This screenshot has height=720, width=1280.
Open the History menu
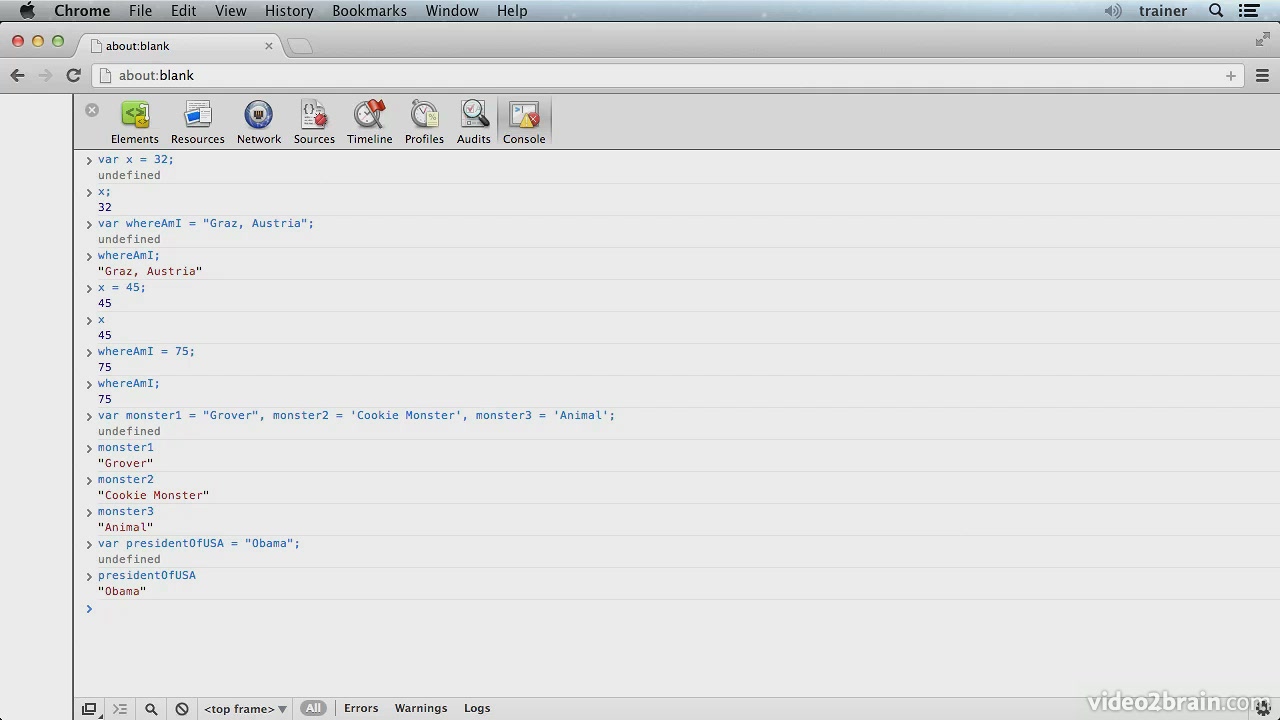pos(289,11)
